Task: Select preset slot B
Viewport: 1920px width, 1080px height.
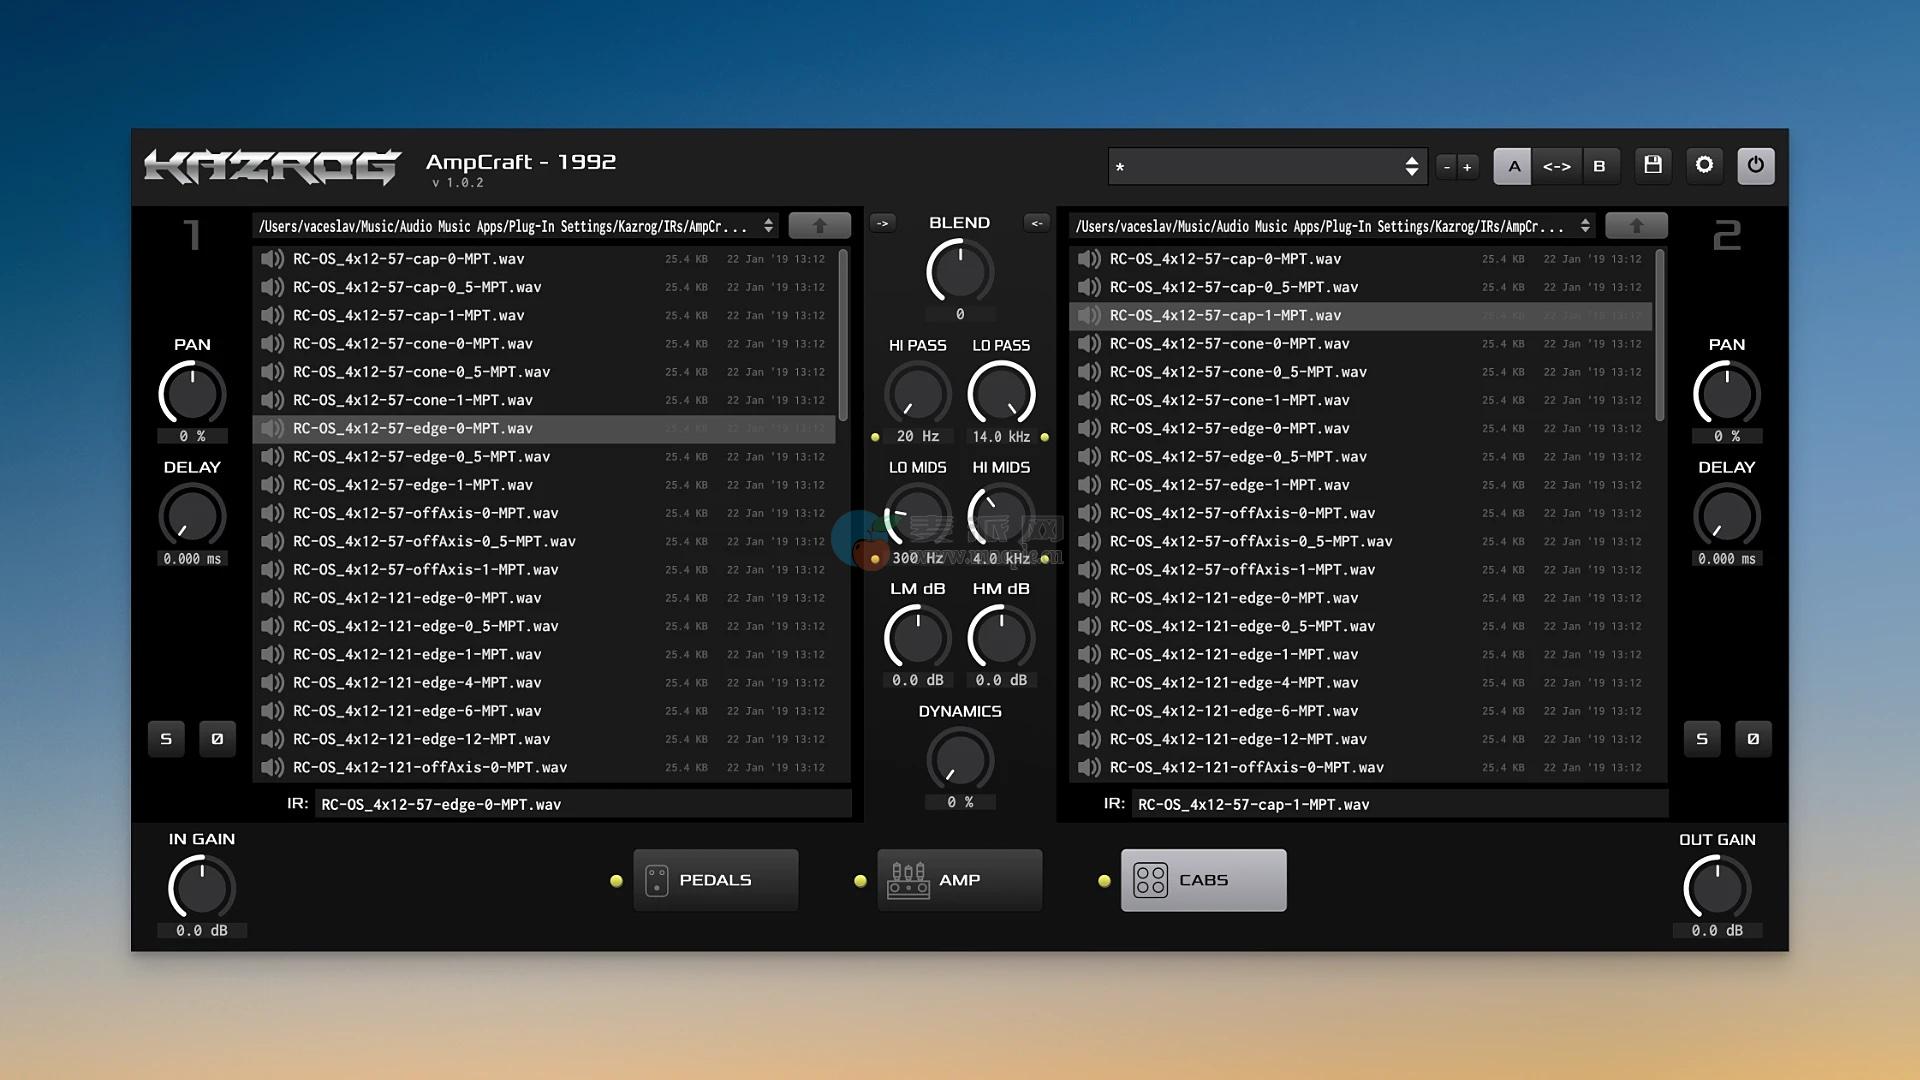Action: 1599,167
